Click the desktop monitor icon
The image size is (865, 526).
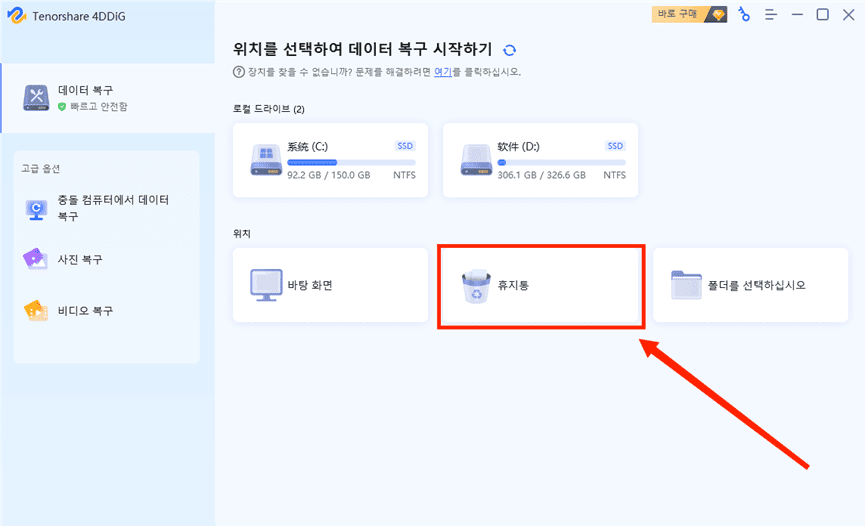click(x=266, y=285)
